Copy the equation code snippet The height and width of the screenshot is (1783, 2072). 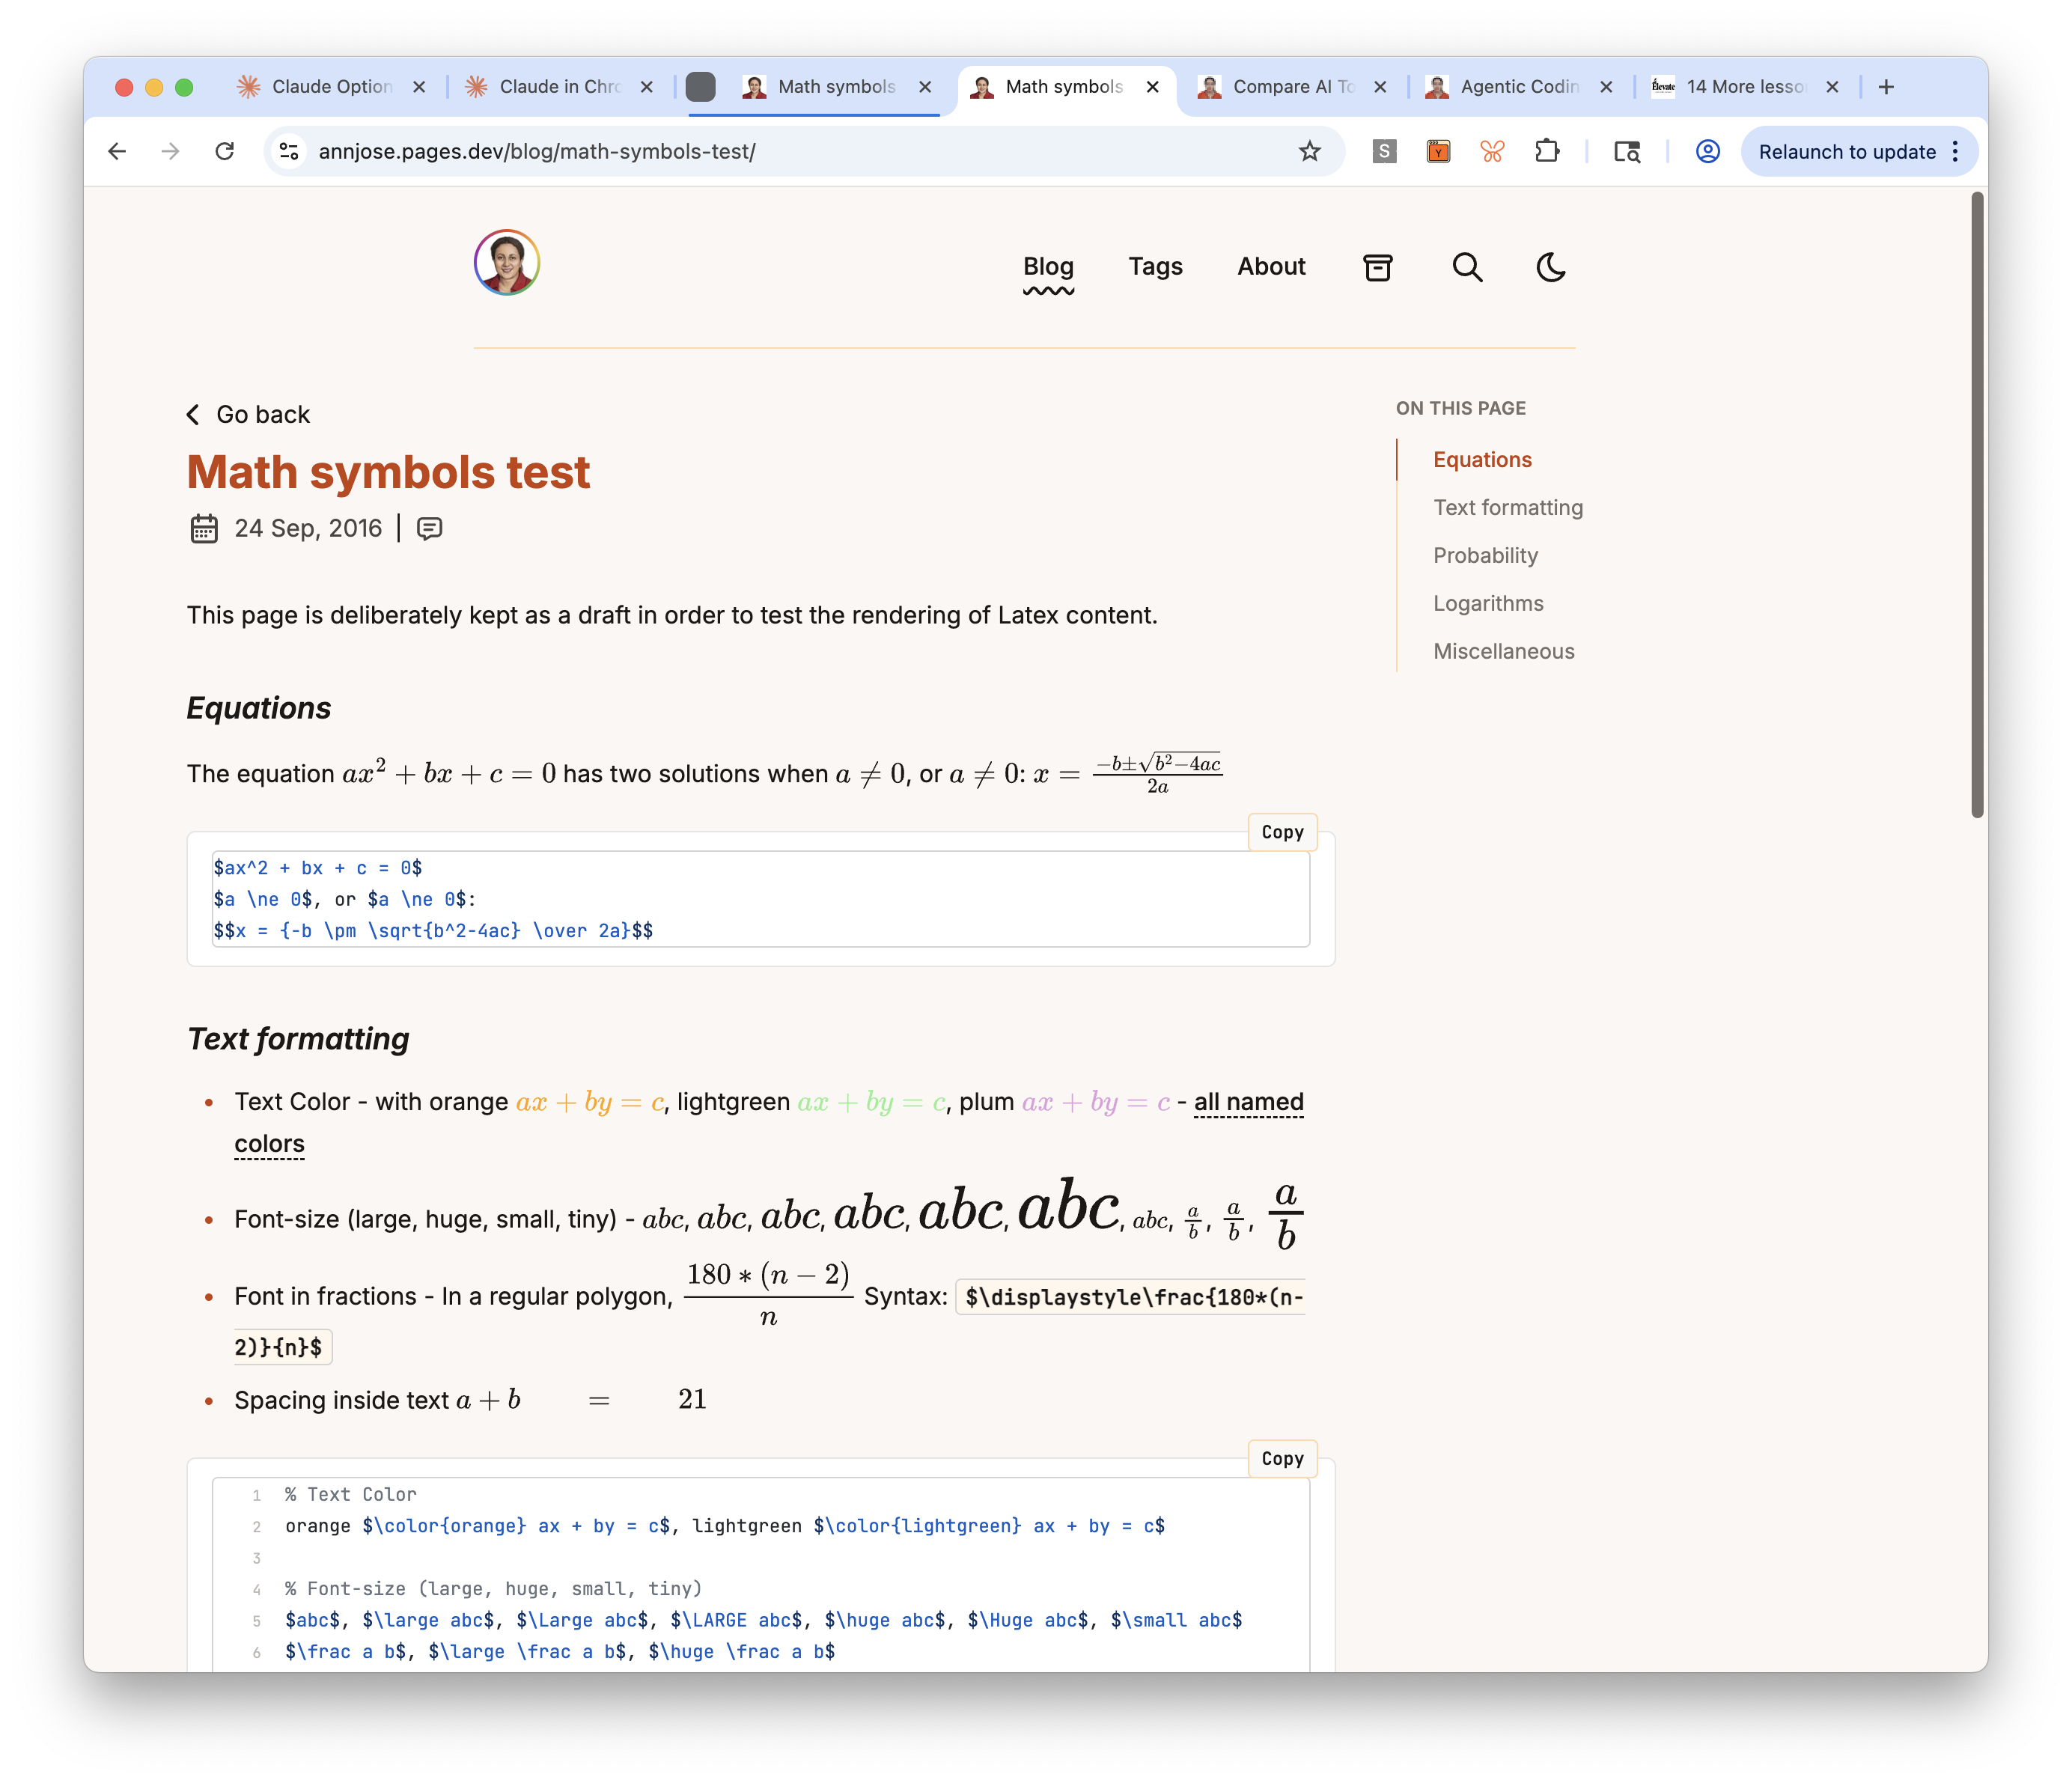click(1282, 831)
